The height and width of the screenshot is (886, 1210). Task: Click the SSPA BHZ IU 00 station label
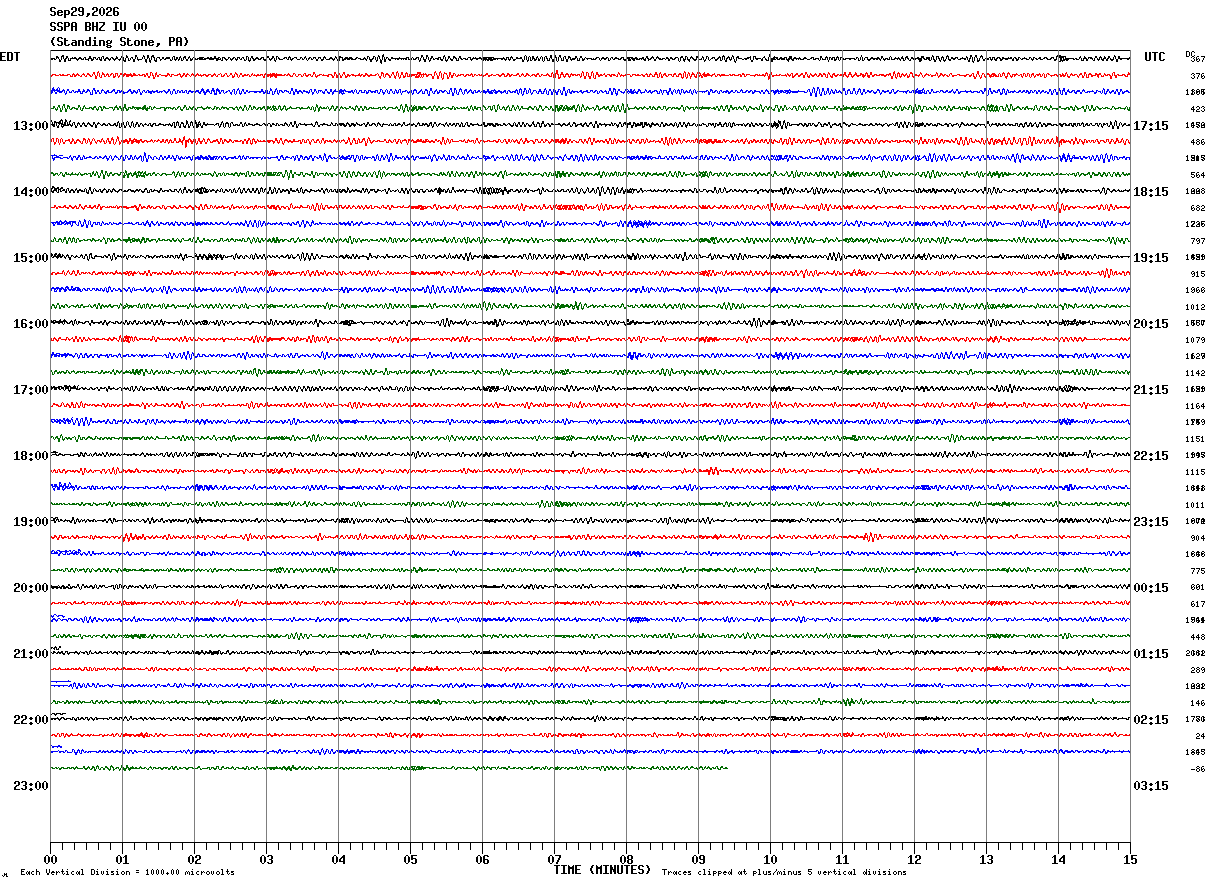99,27
